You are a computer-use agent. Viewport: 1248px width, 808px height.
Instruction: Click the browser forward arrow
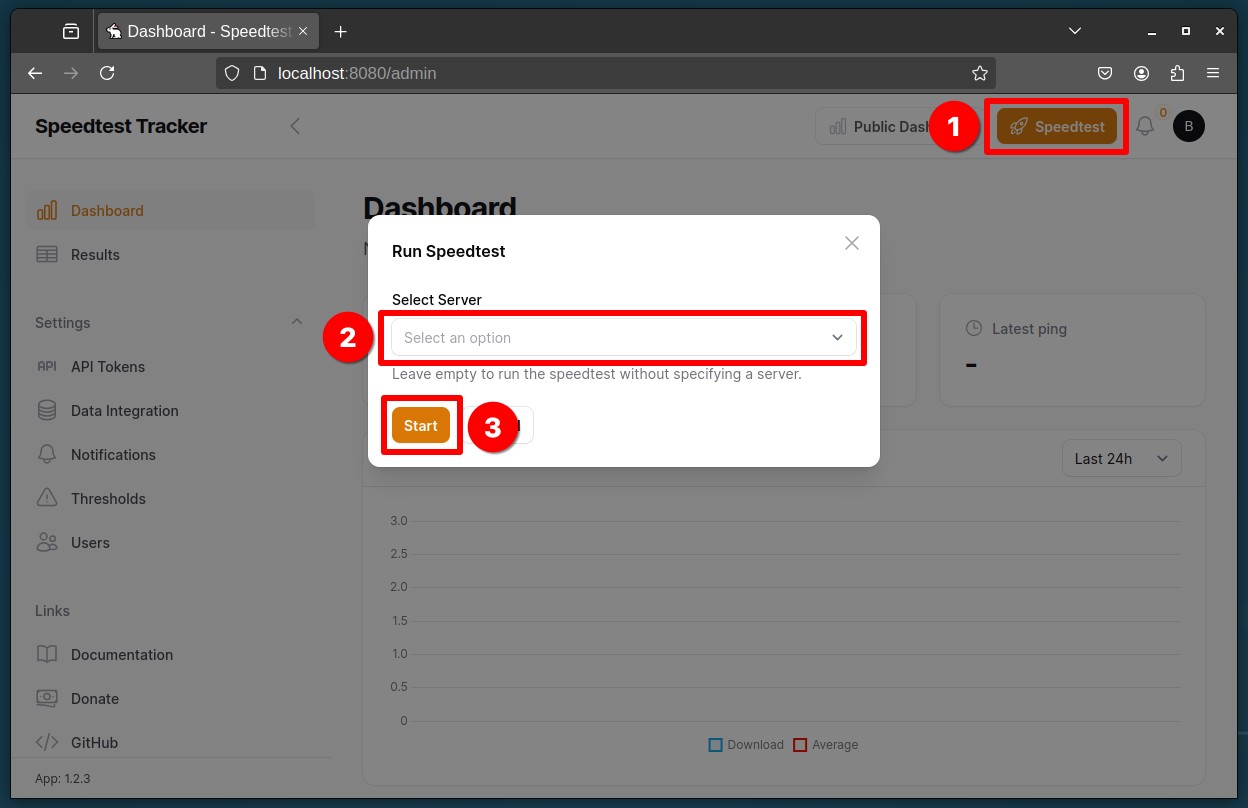click(x=71, y=73)
